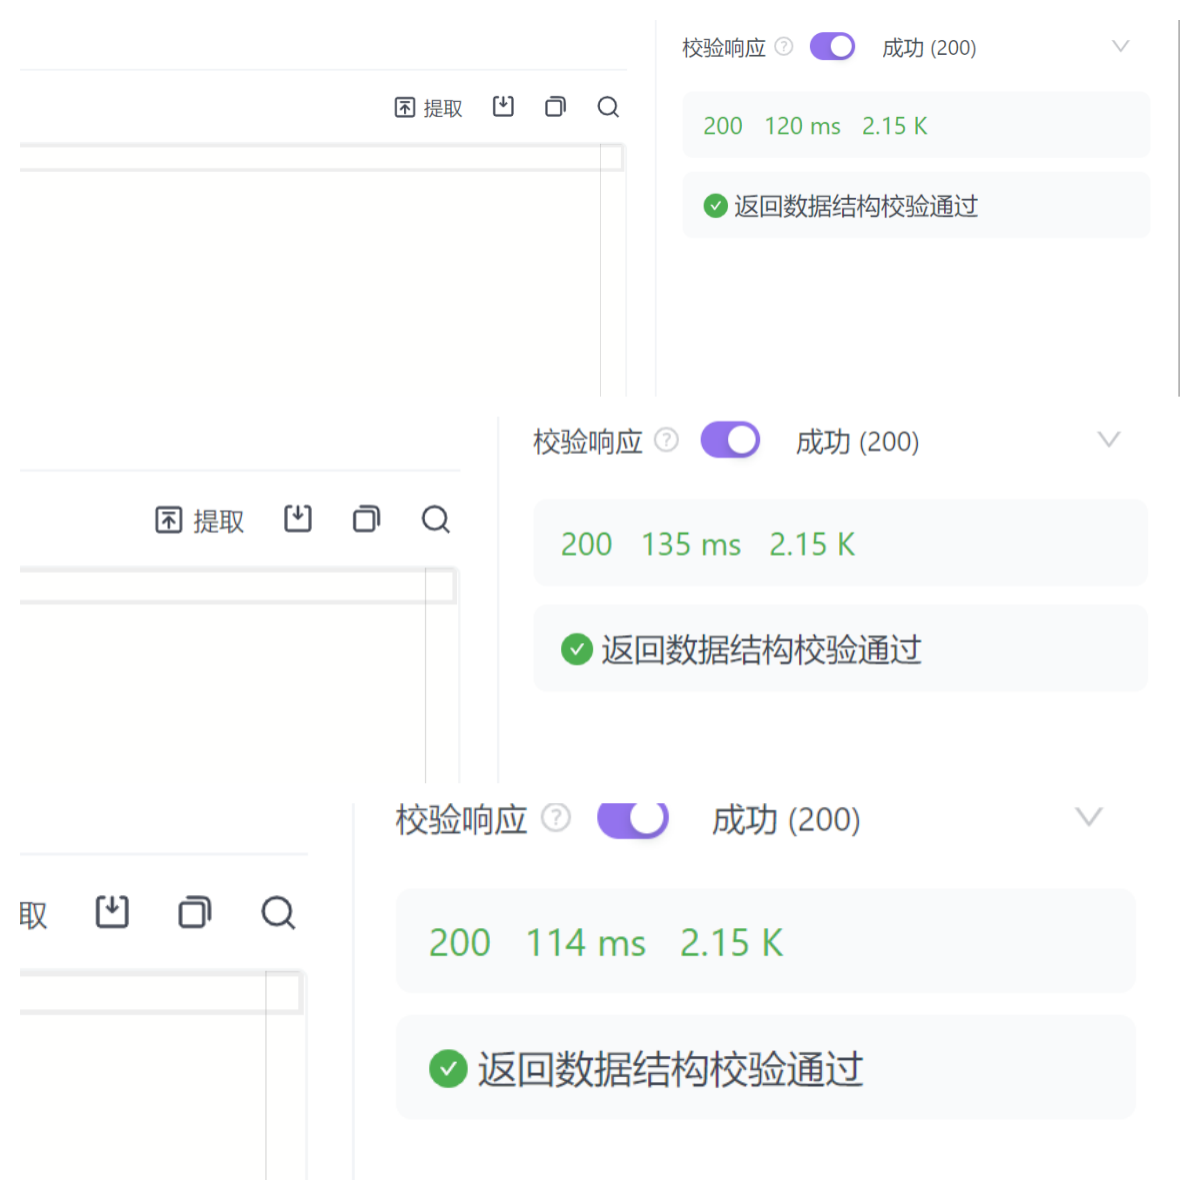Click help icon beside 校验响应 in 135 ms panel
The width and height of the screenshot is (1200, 1200).
[666, 440]
